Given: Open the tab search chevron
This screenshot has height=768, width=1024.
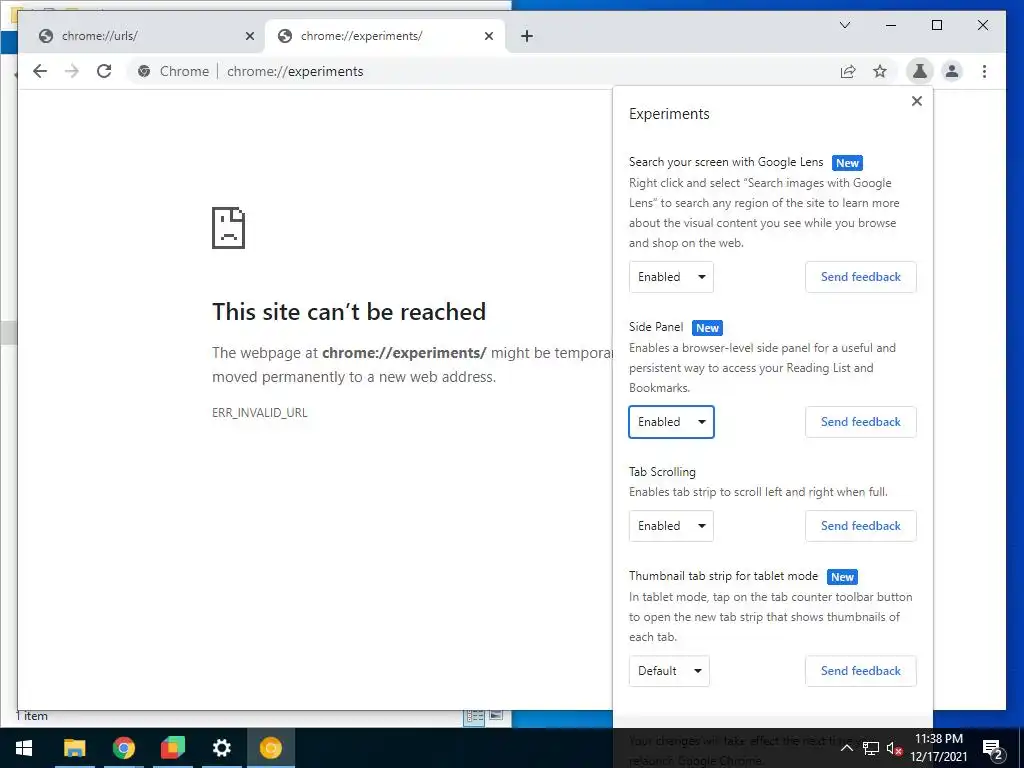Looking at the screenshot, I should tap(844, 25).
